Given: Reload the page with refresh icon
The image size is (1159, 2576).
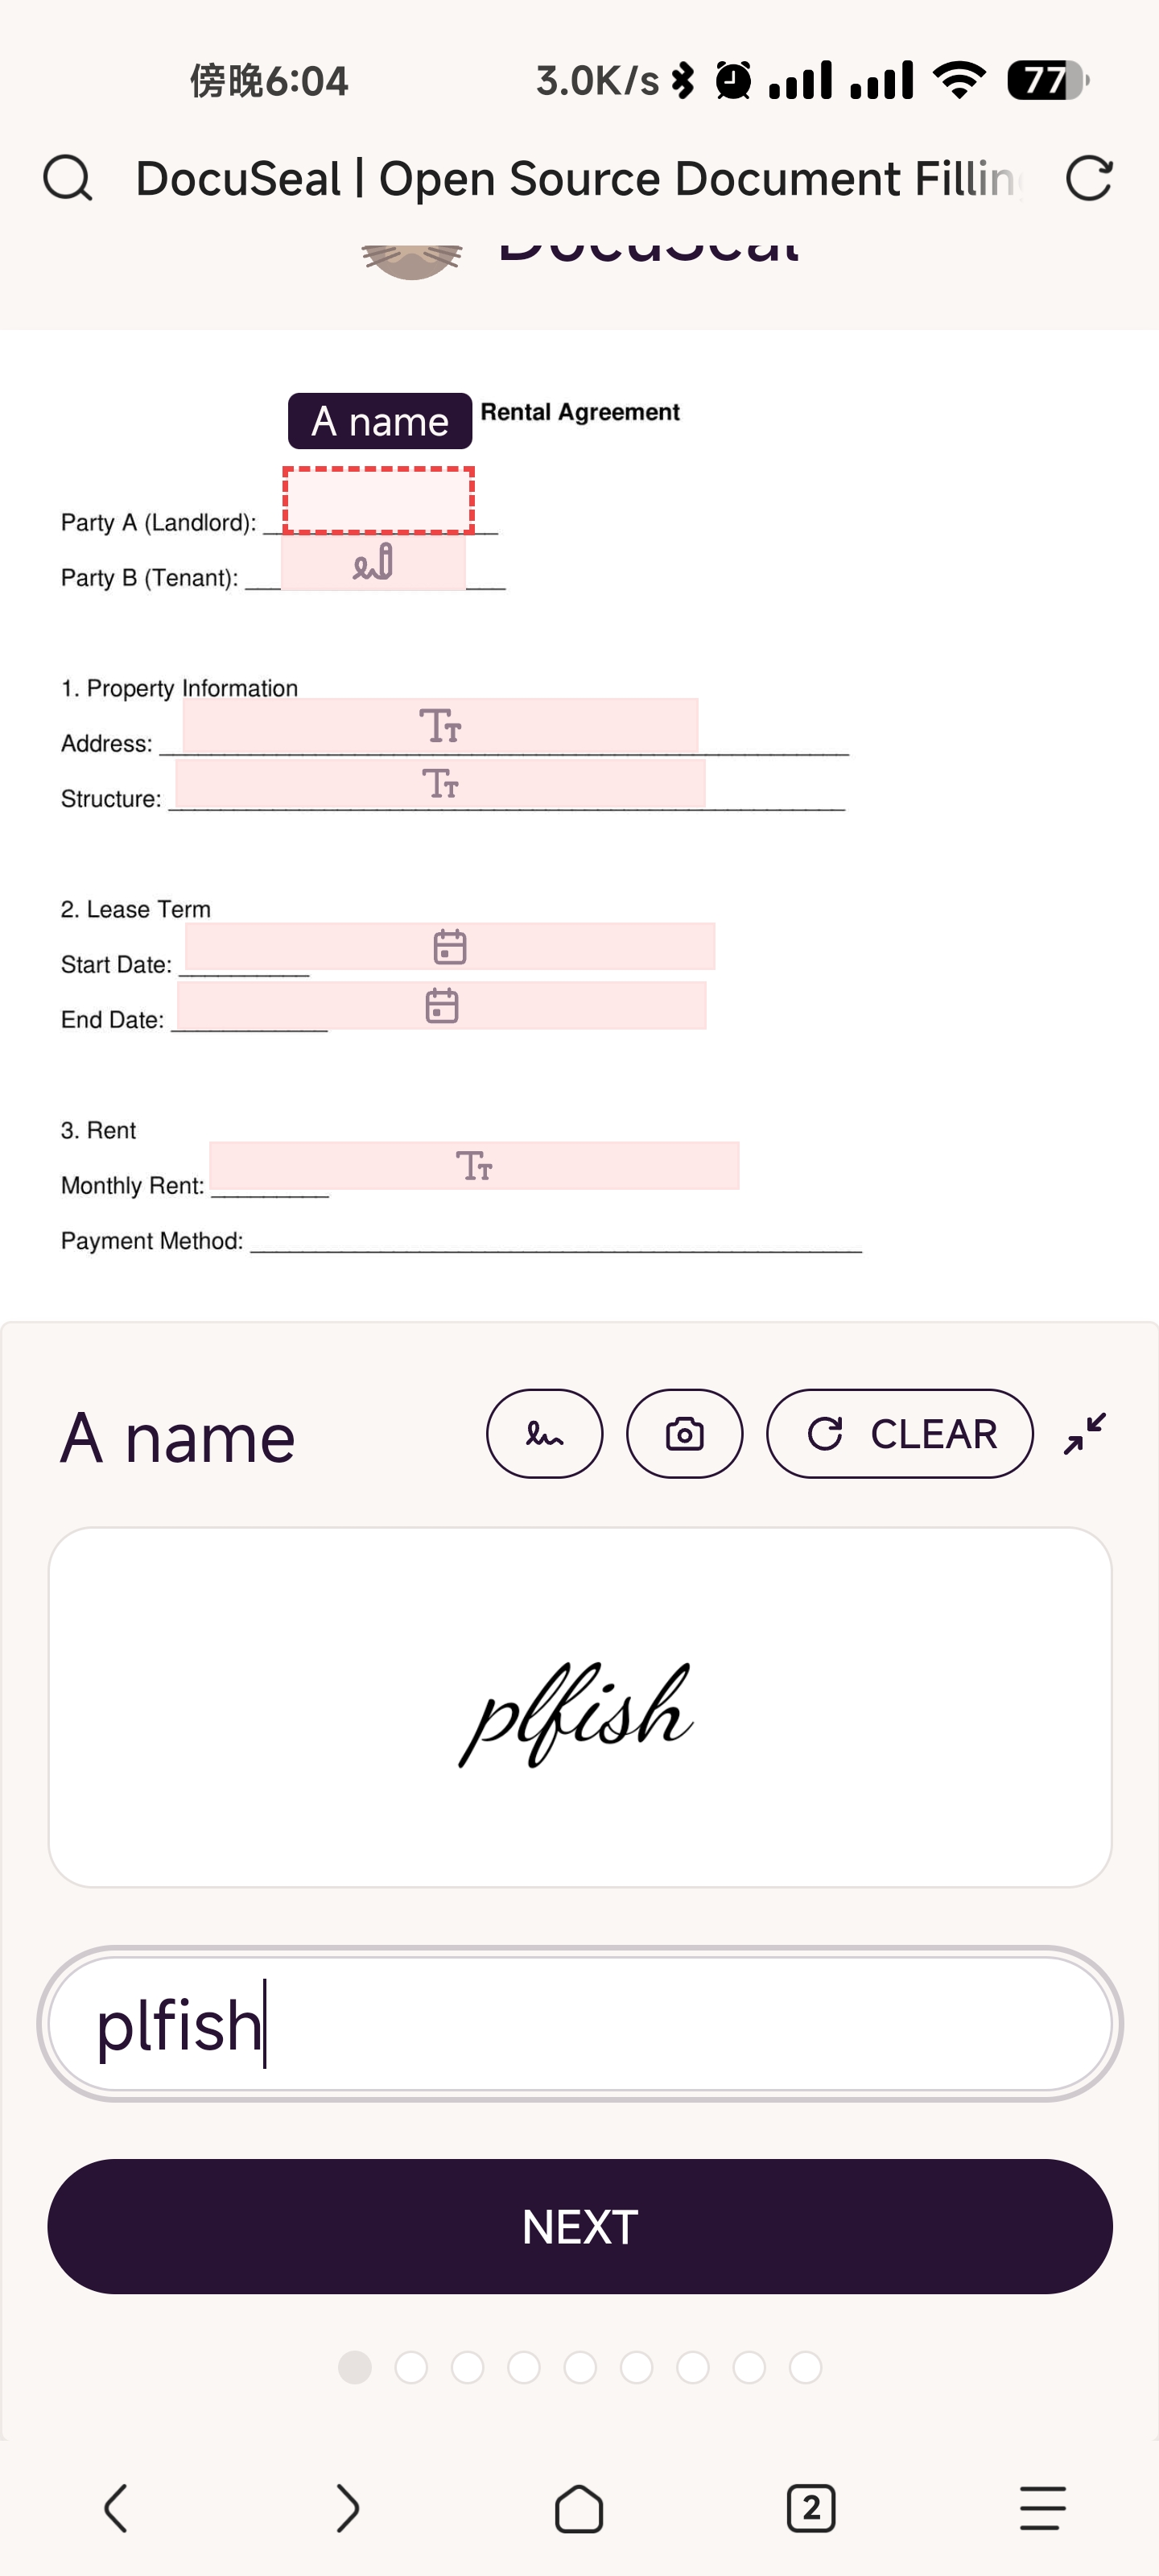Looking at the screenshot, I should tap(1088, 179).
